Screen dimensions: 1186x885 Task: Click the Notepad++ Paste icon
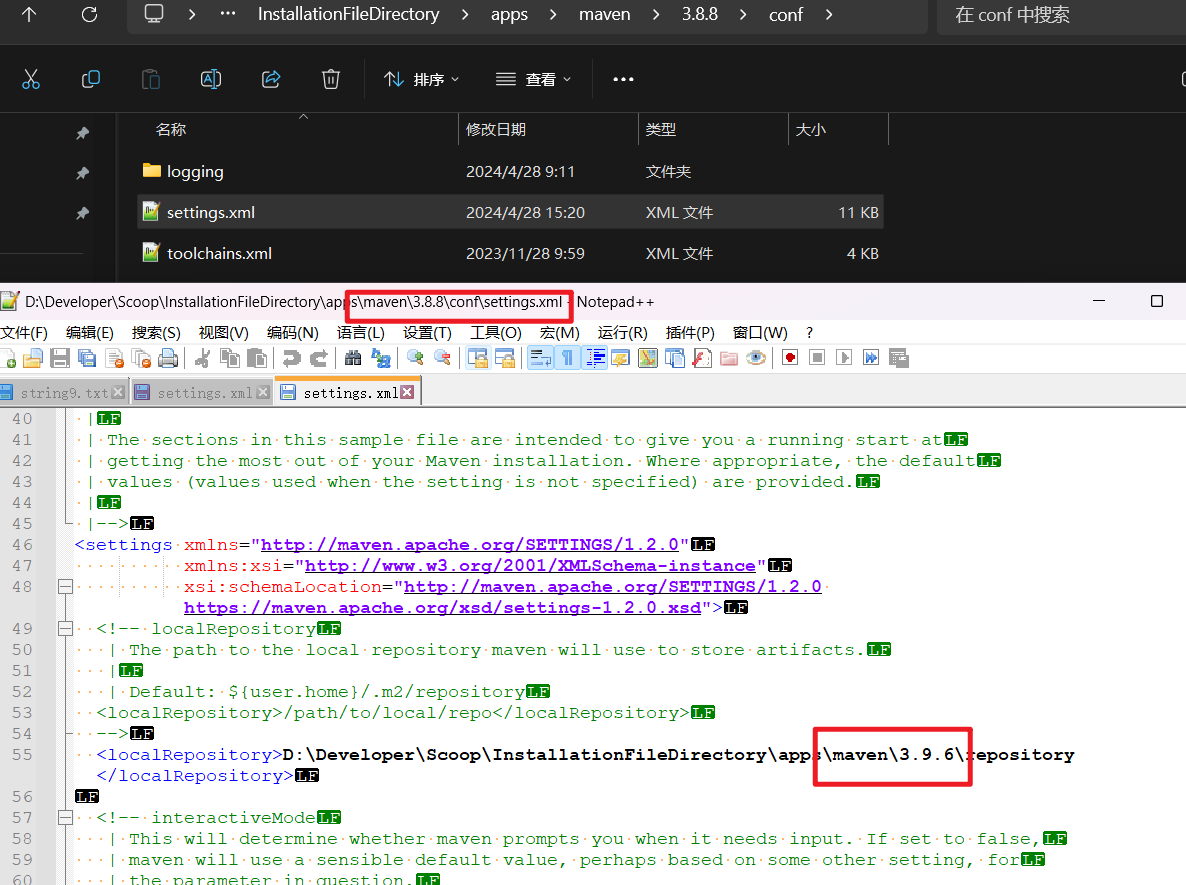pos(256,359)
